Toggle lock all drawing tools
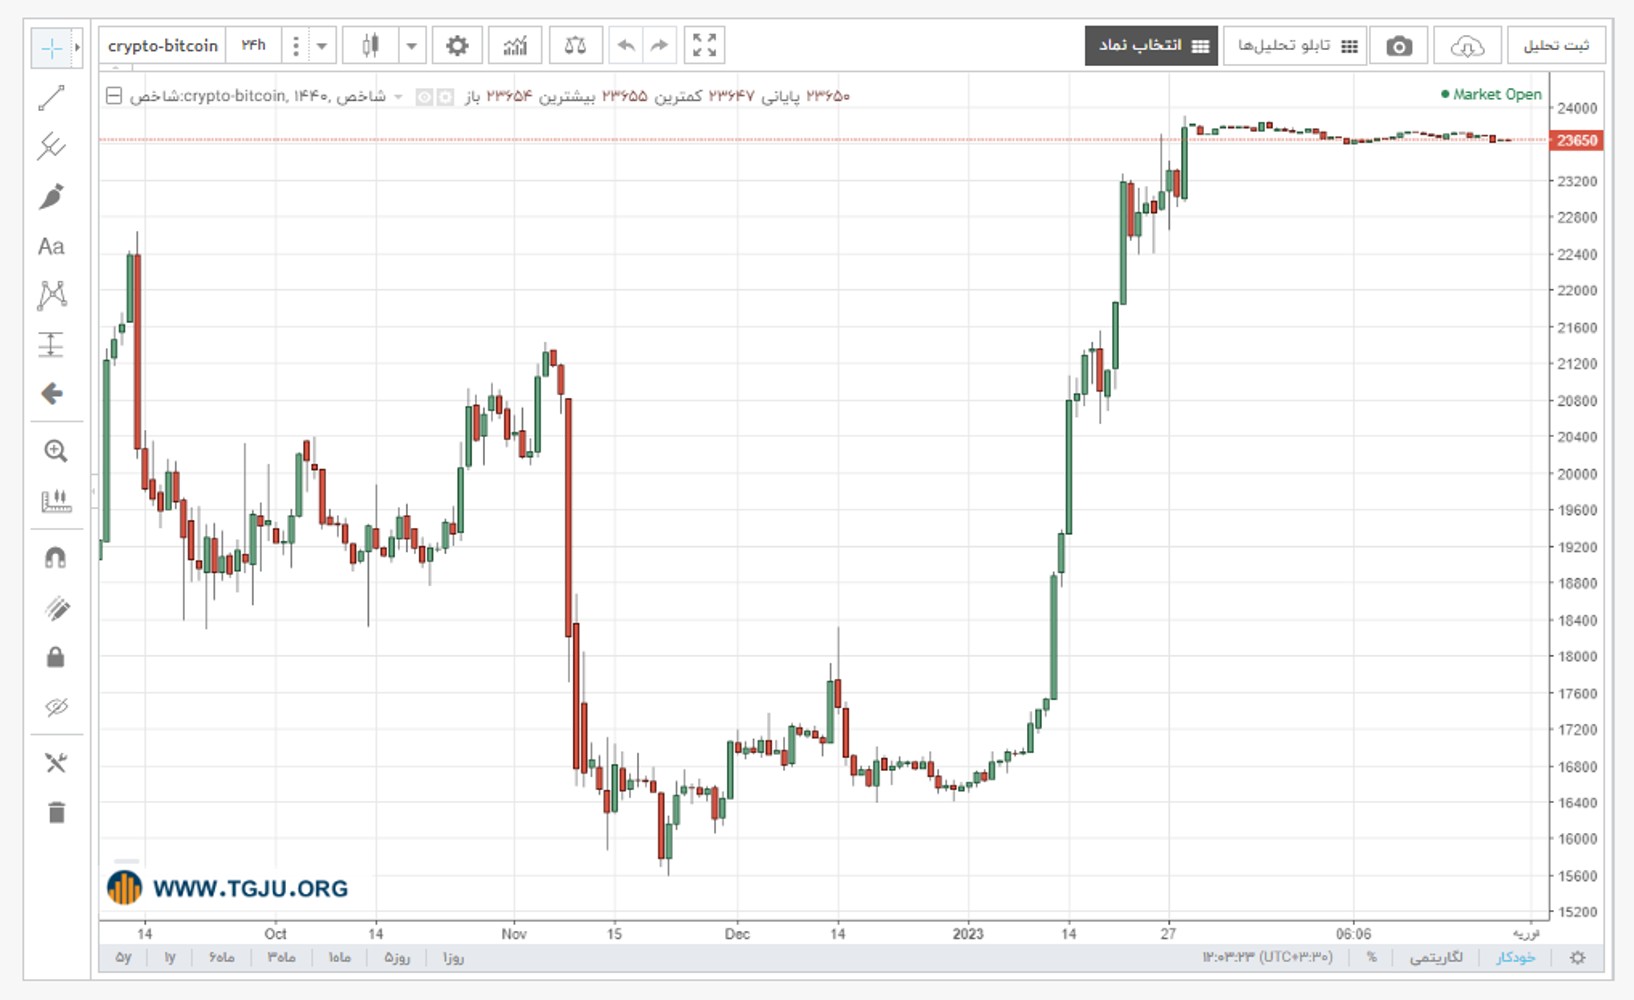This screenshot has height=1000, width=1634. (x=56, y=657)
